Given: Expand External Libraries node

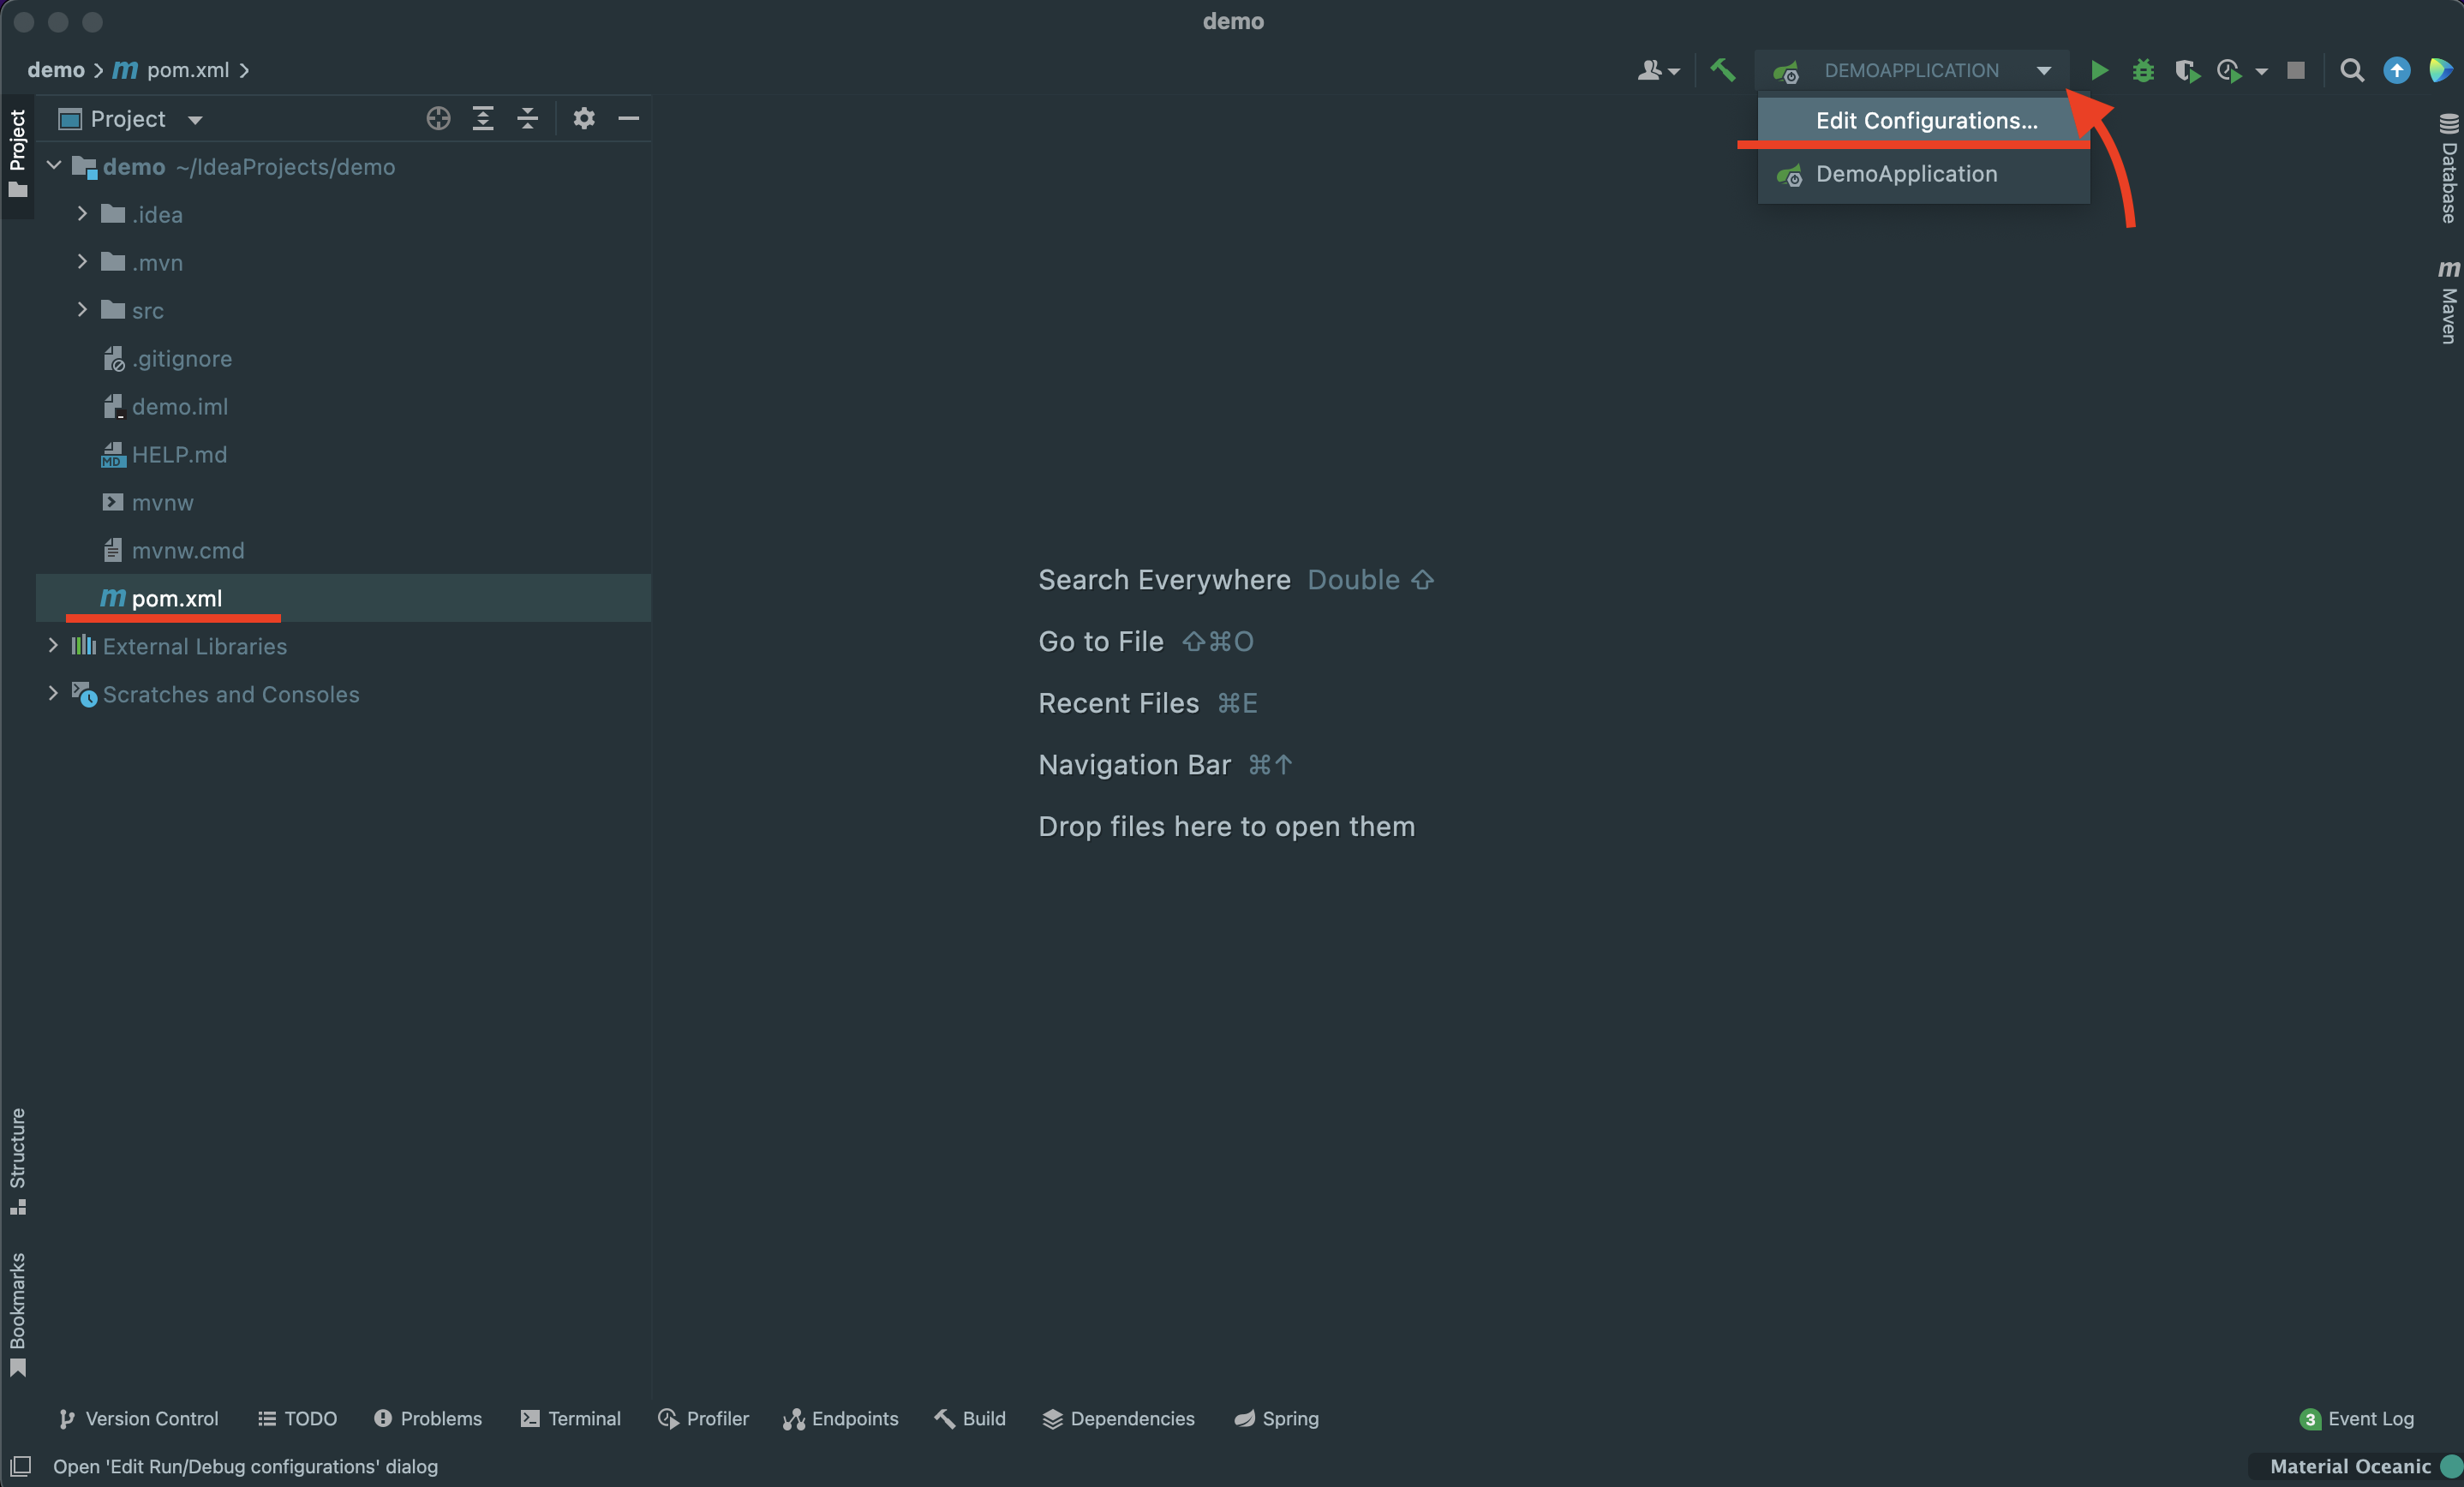Looking at the screenshot, I should (54, 646).
